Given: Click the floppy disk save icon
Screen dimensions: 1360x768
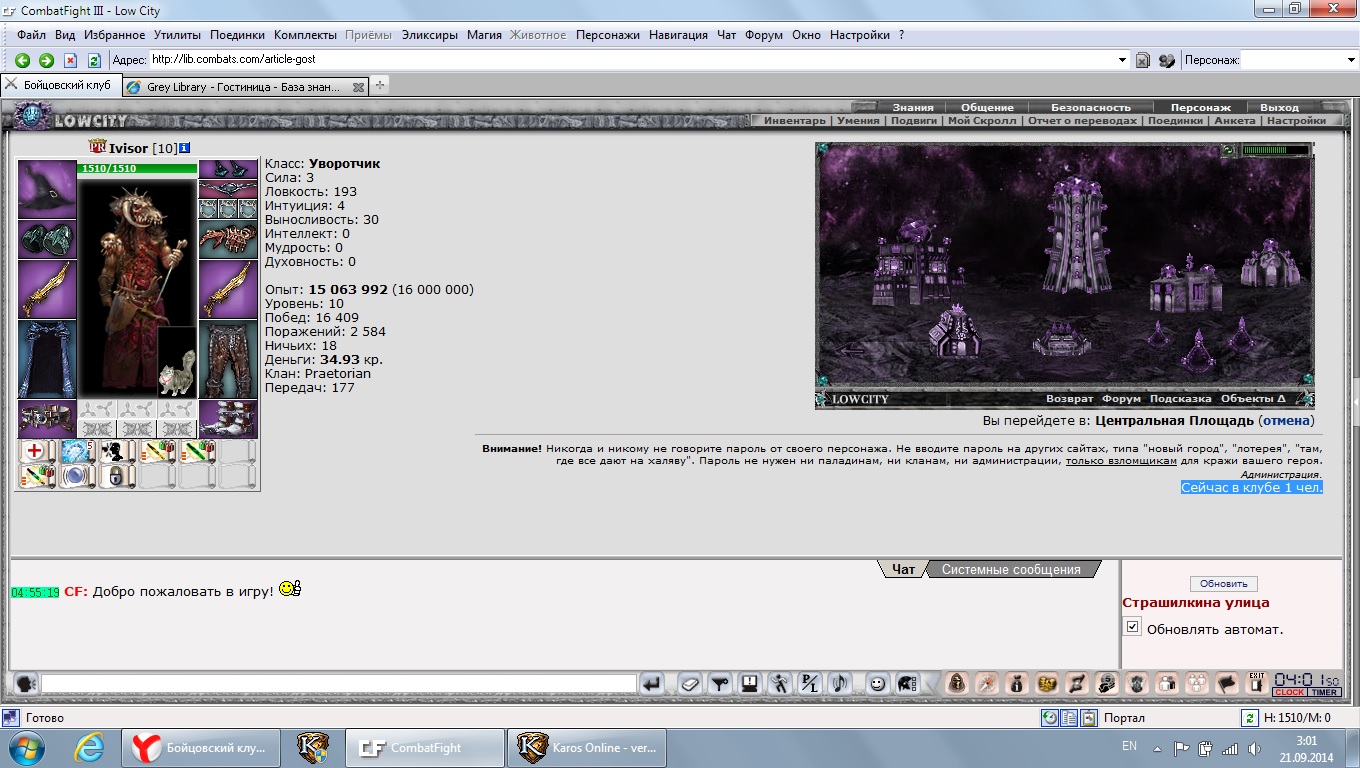Looking at the screenshot, I should (749, 684).
